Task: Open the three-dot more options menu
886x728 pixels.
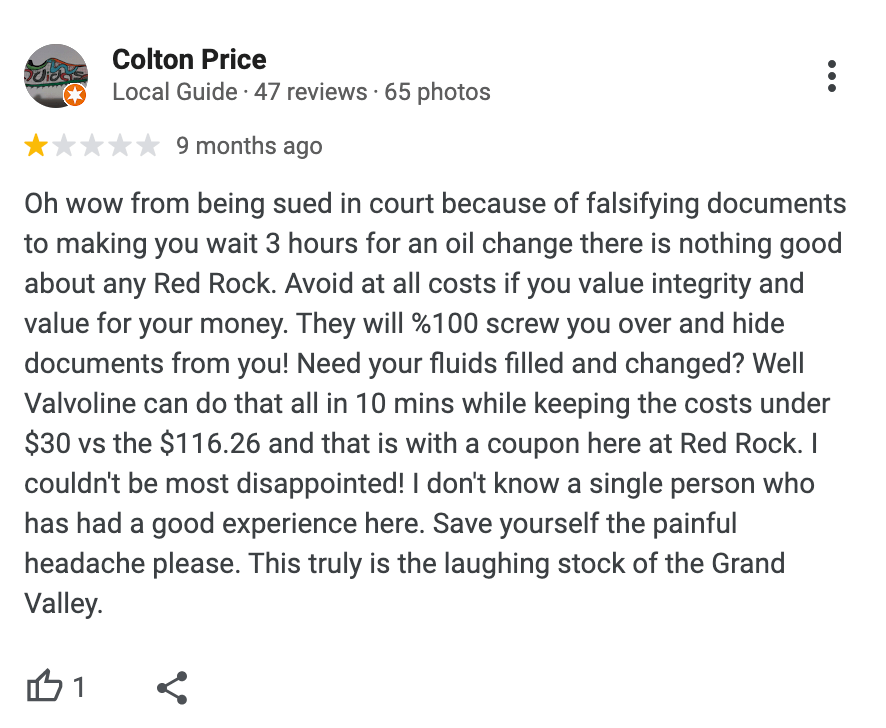Action: click(x=832, y=76)
